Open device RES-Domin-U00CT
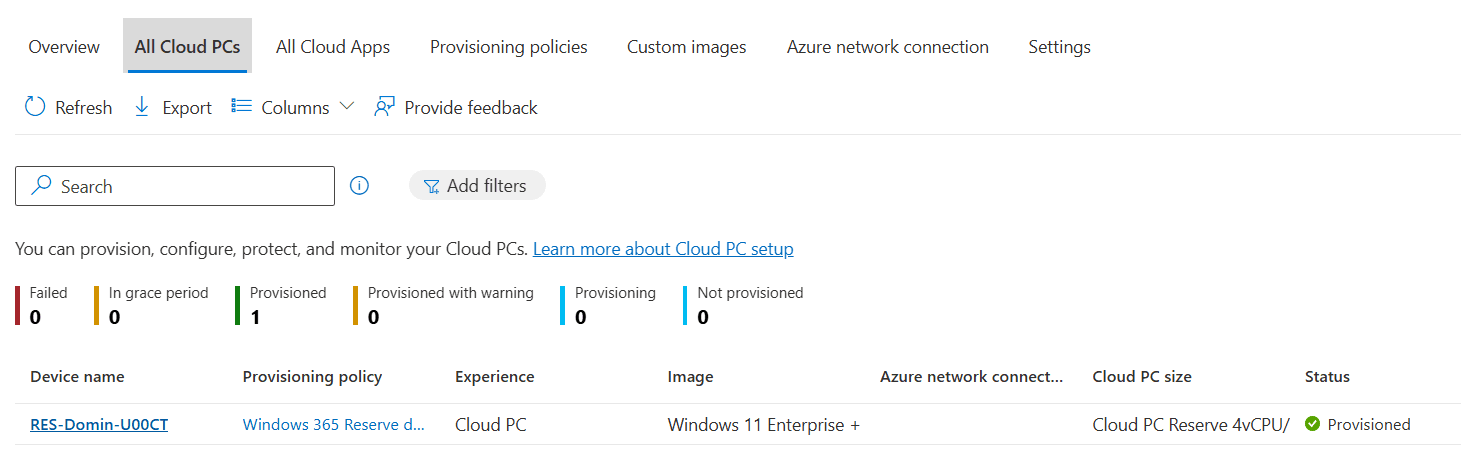Image resolution: width=1461 pixels, height=473 pixels. [x=99, y=424]
